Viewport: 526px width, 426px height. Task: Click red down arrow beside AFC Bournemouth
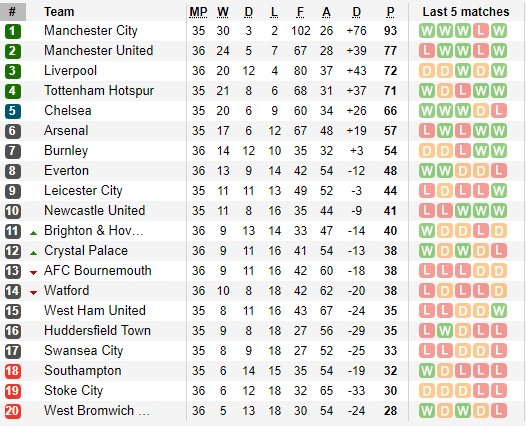33,273
